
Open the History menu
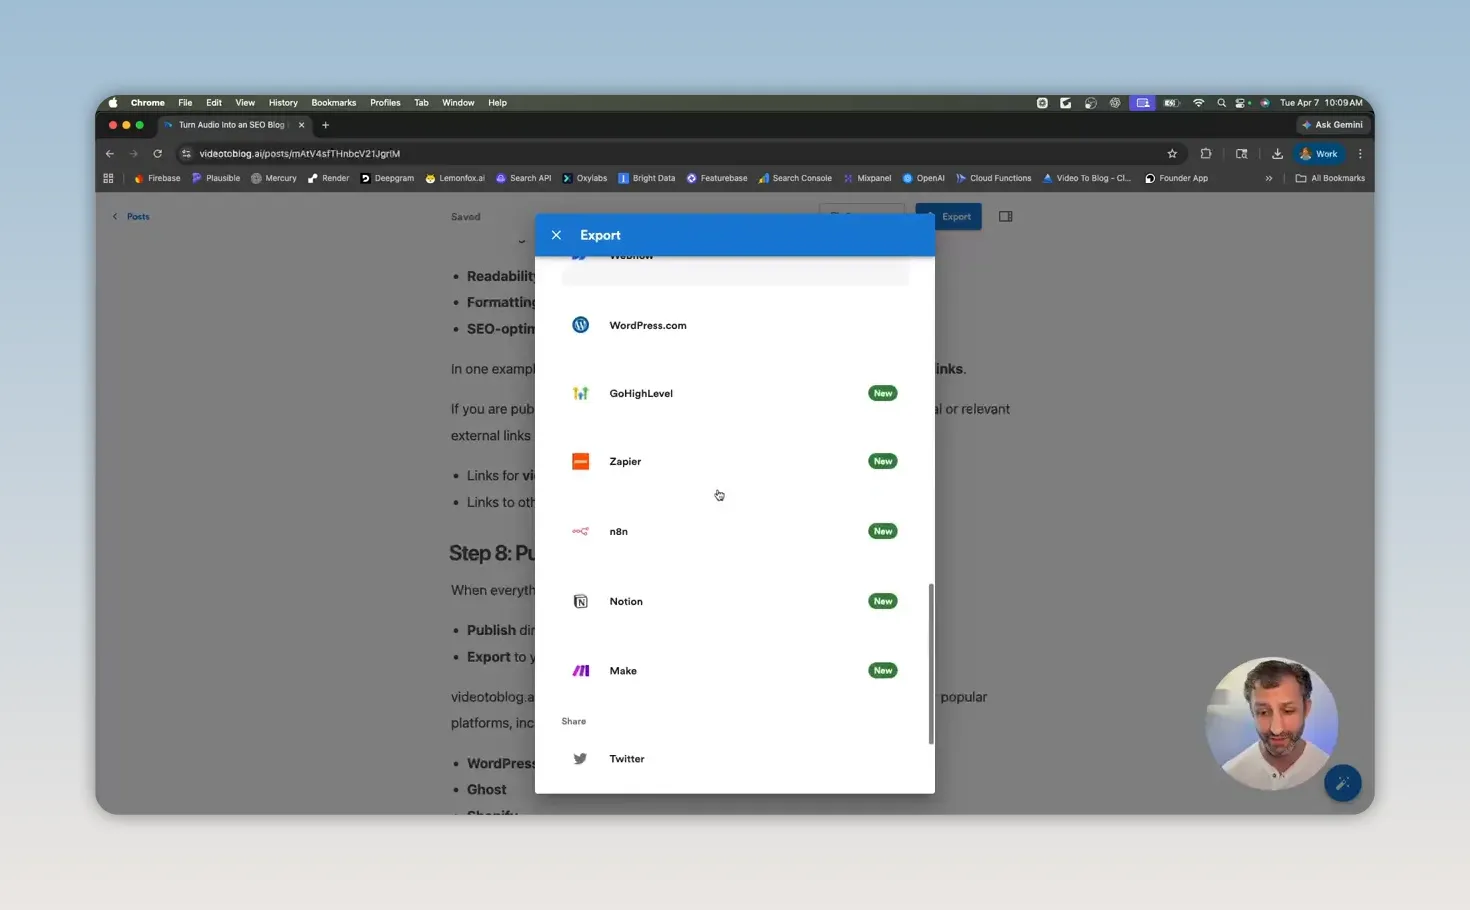tap(283, 103)
